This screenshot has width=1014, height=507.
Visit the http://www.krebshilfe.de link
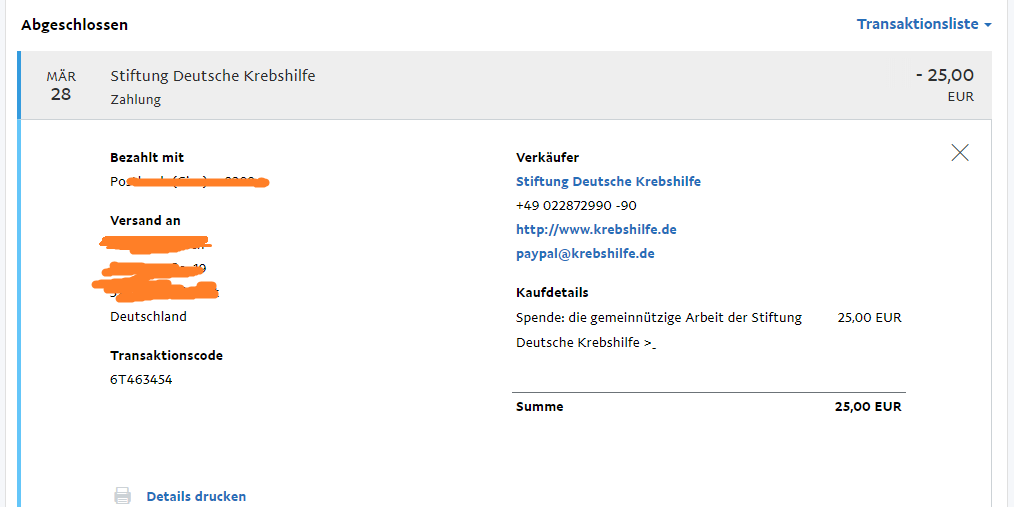tap(596, 230)
